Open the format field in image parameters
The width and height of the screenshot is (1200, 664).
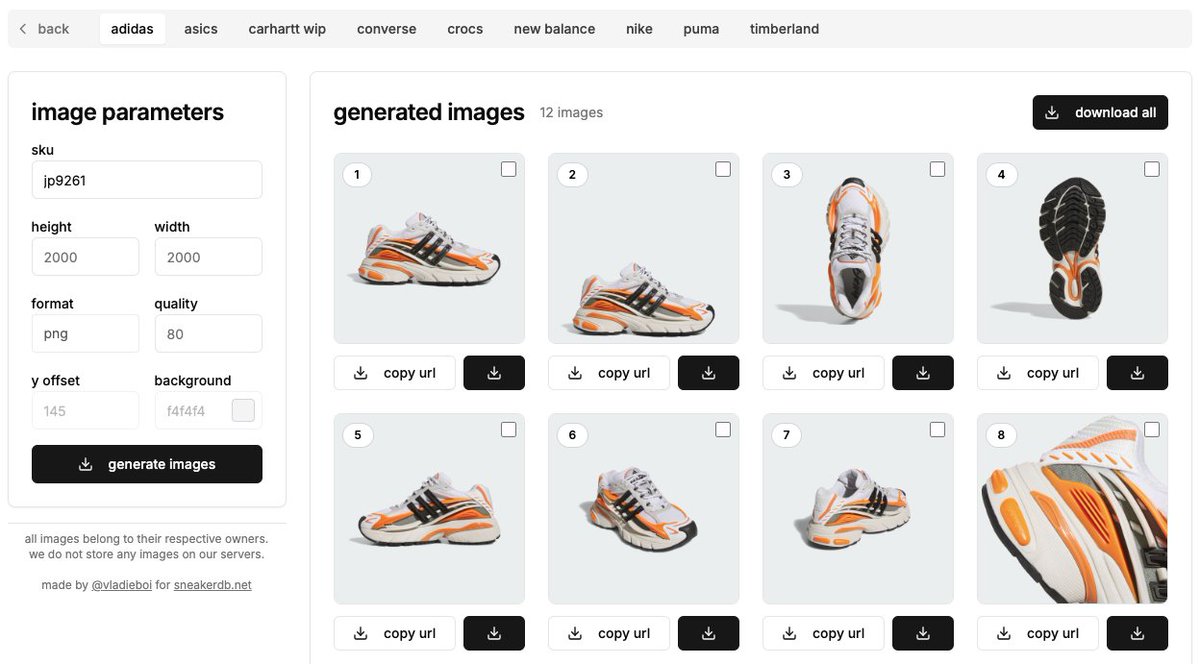[85, 333]
